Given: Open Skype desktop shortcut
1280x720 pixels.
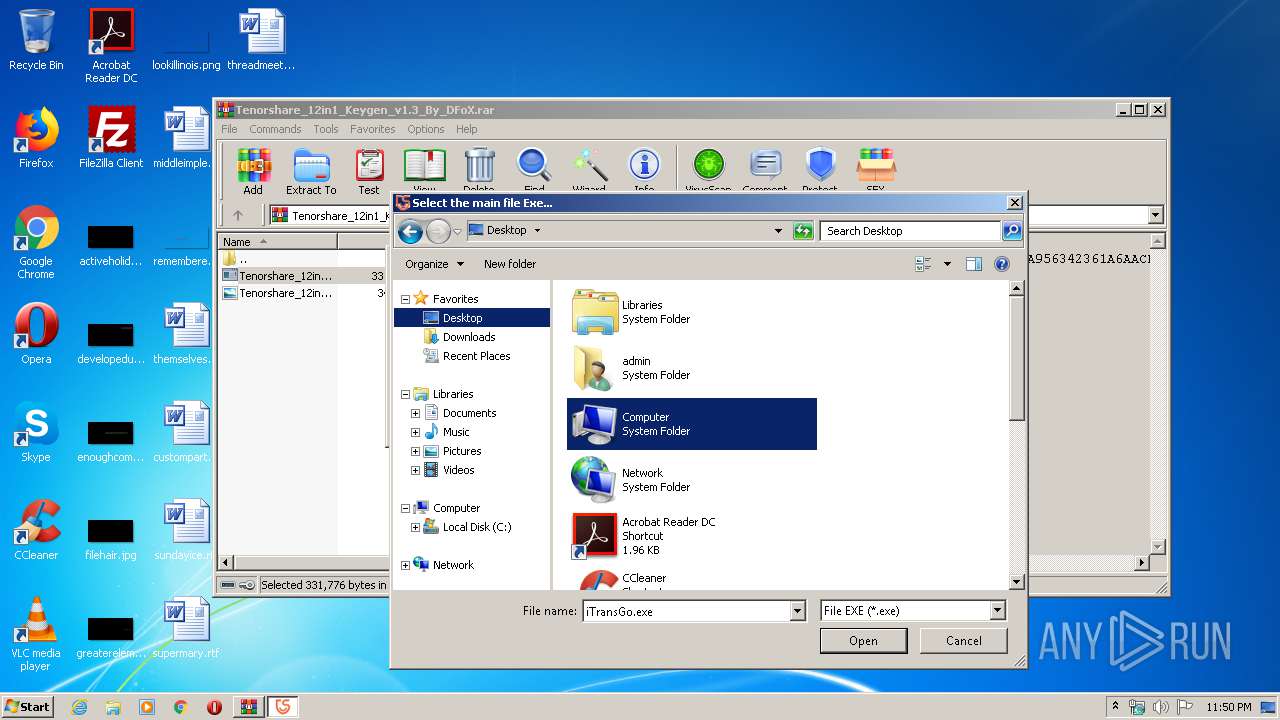Looking at the screenshot, I should coord(36,432).
